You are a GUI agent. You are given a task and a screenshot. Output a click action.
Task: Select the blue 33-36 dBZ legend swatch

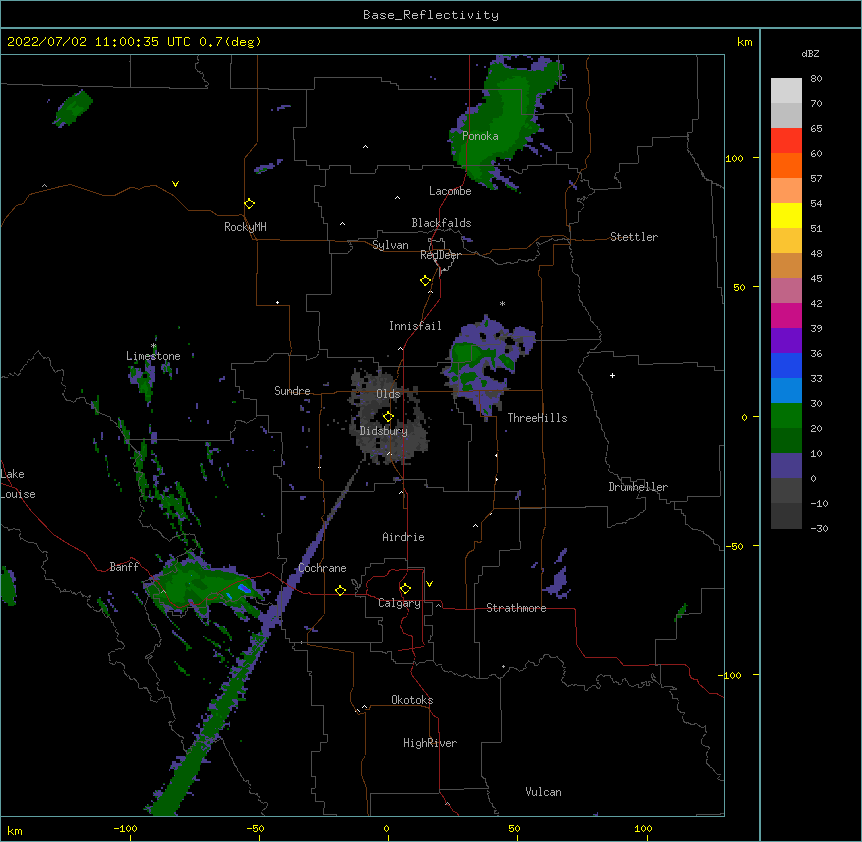pyautogui.click(x=786, y=365)
